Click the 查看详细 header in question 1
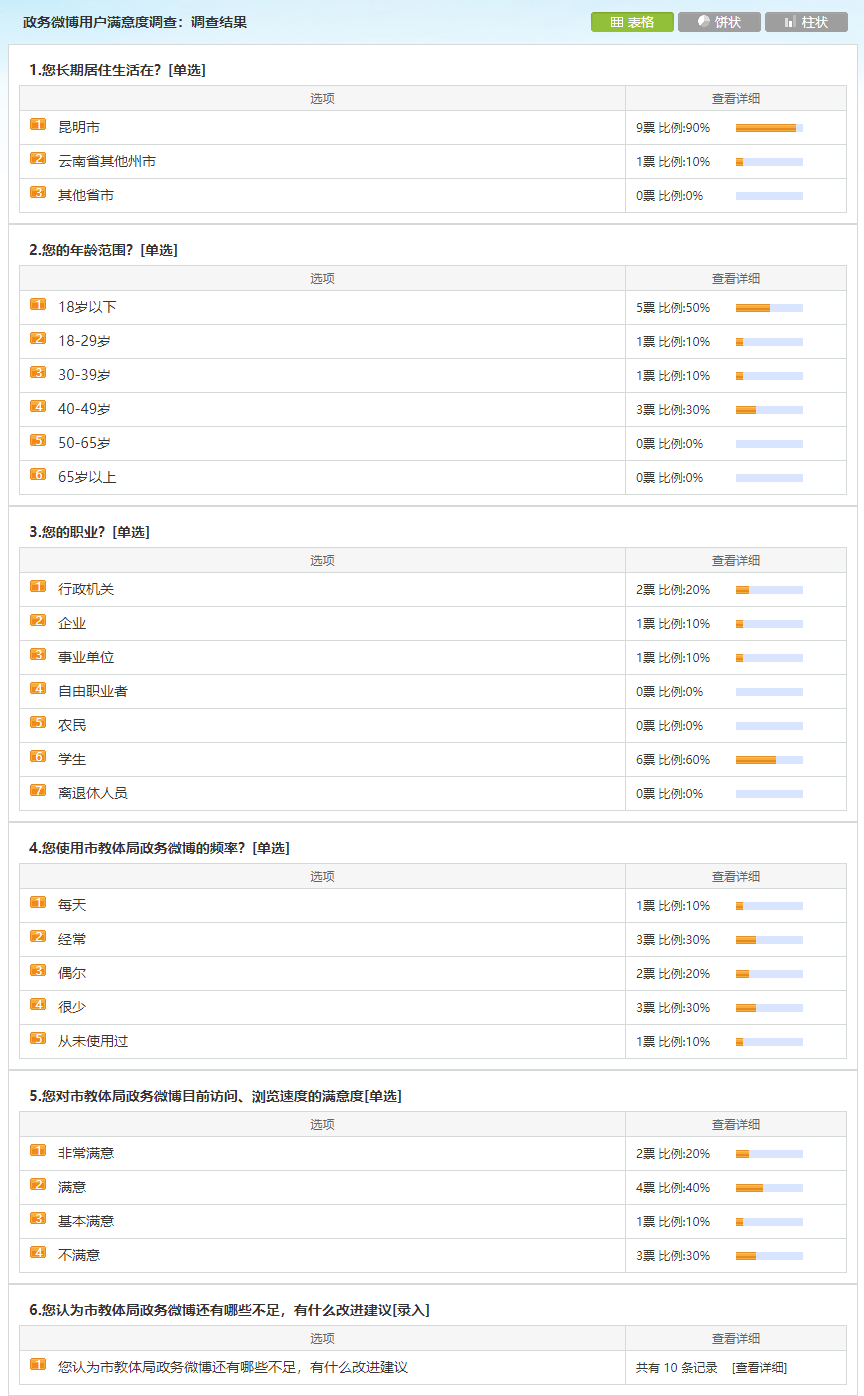This screenshot has height=1396, width=864. click(735, 99)
